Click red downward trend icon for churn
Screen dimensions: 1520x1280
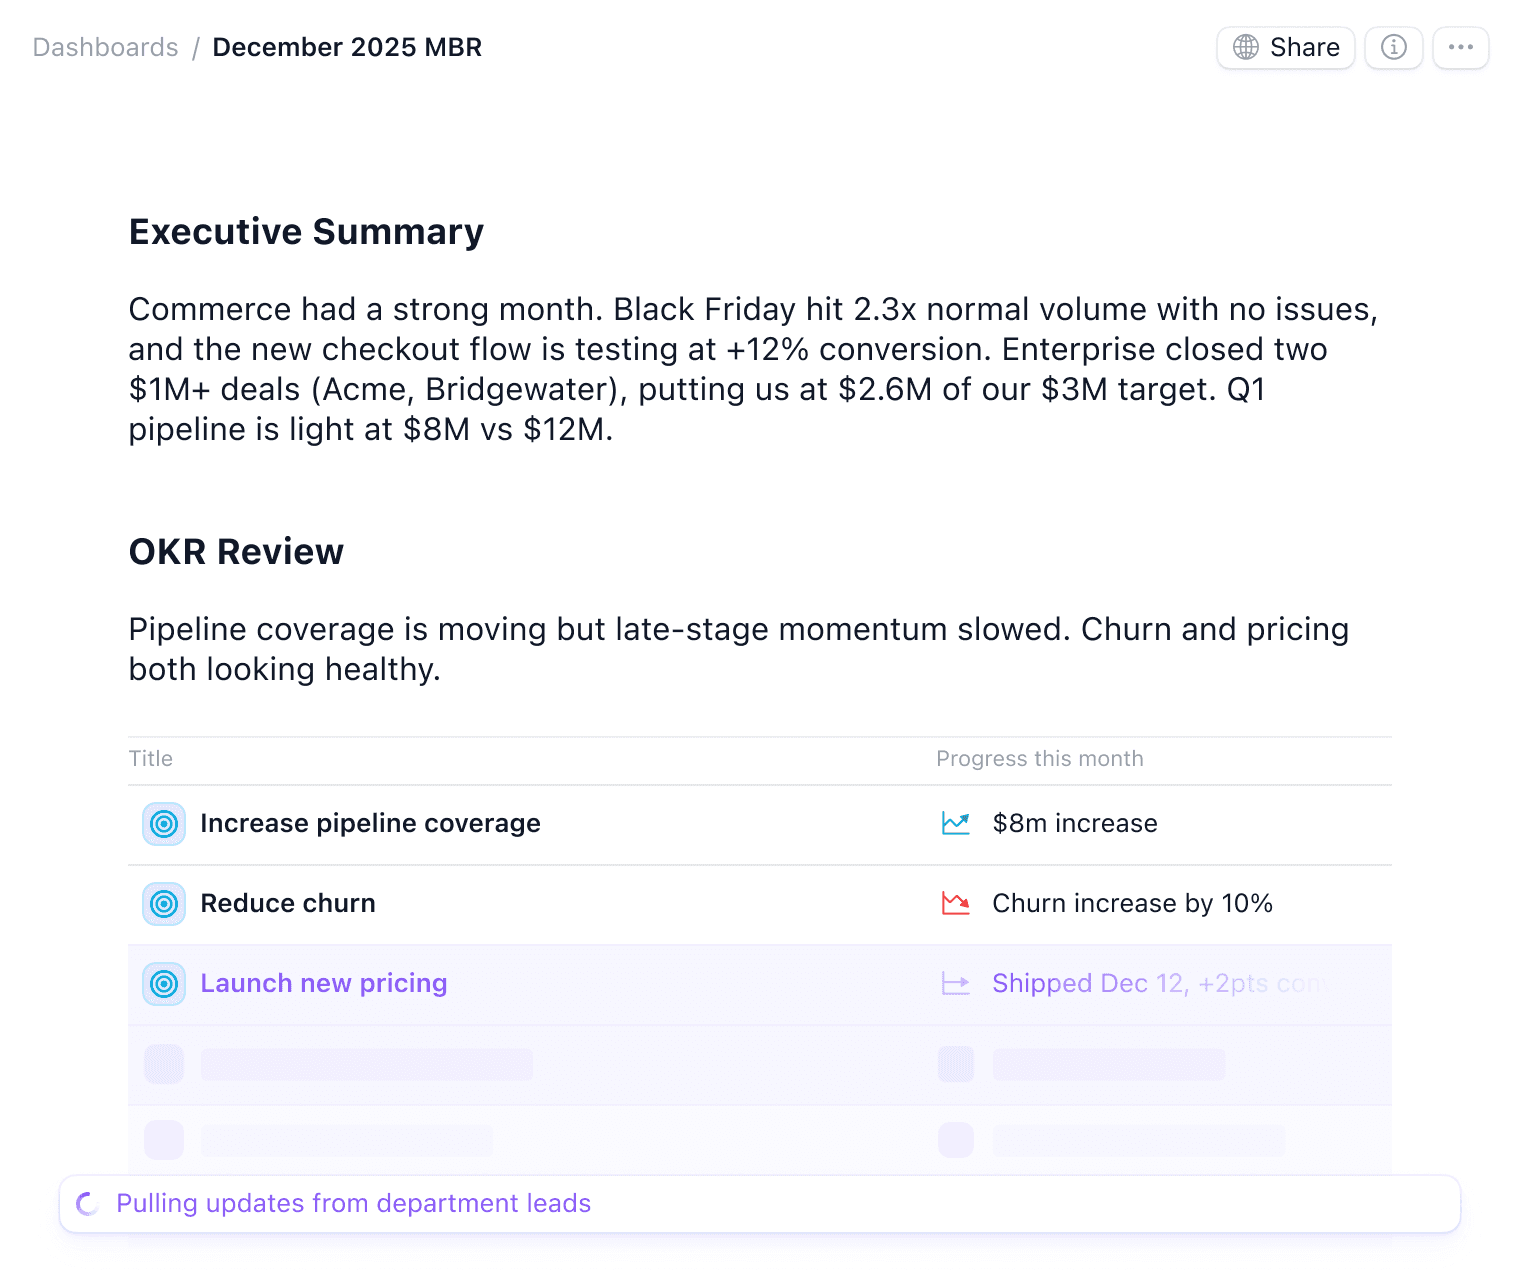pyautogui.click(x=956, y=903)
